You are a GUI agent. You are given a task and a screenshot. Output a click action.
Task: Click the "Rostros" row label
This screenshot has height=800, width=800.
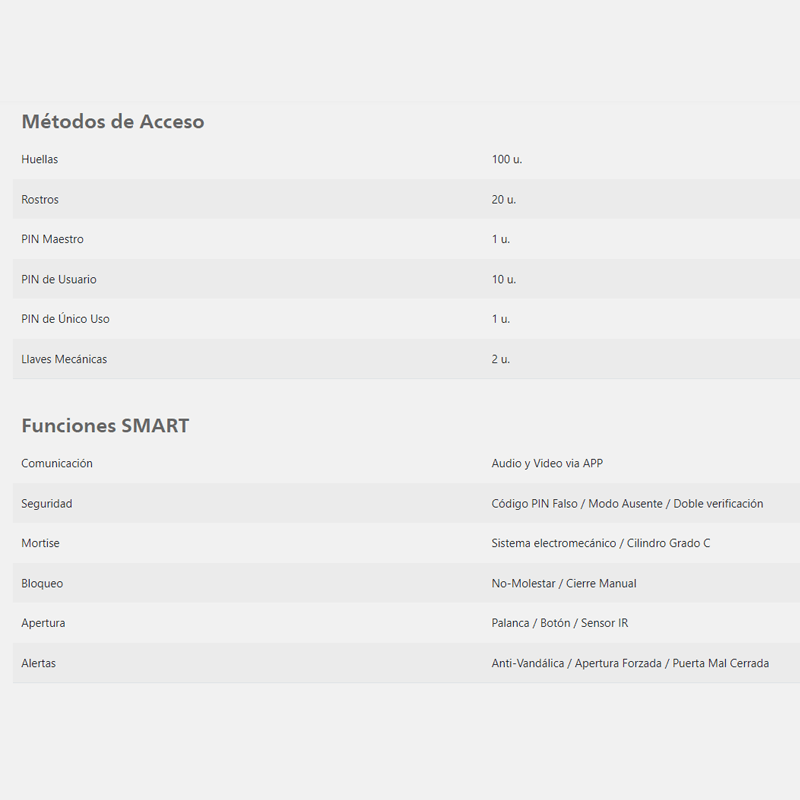(x=40, y=200)
